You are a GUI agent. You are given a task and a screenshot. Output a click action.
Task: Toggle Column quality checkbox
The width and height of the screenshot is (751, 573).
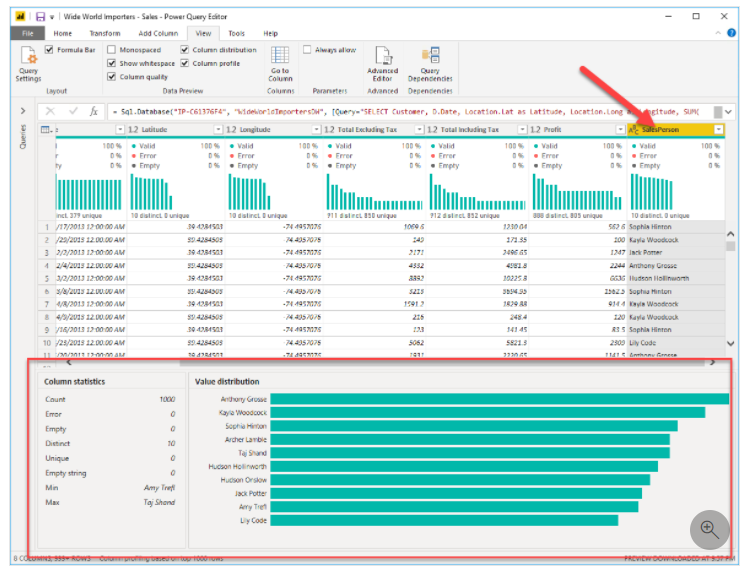[x=111, y=76]
